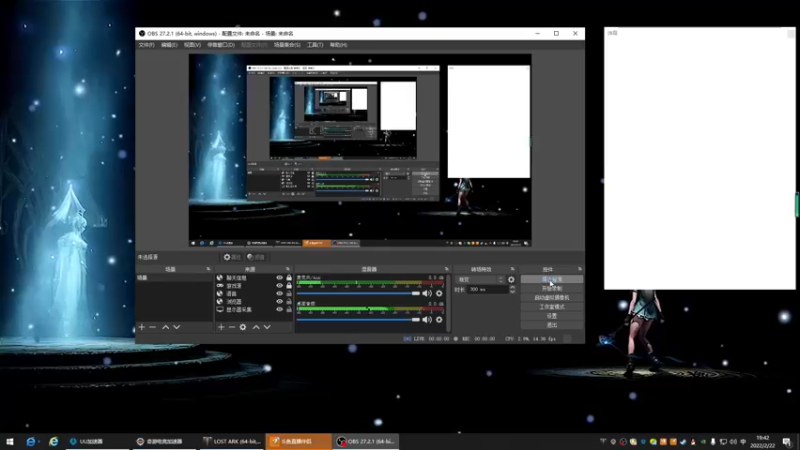The width and height of the screenshot is (800, 450).
Task: Move the scene up in the Scenes panel
Action: tap(165, 327)
